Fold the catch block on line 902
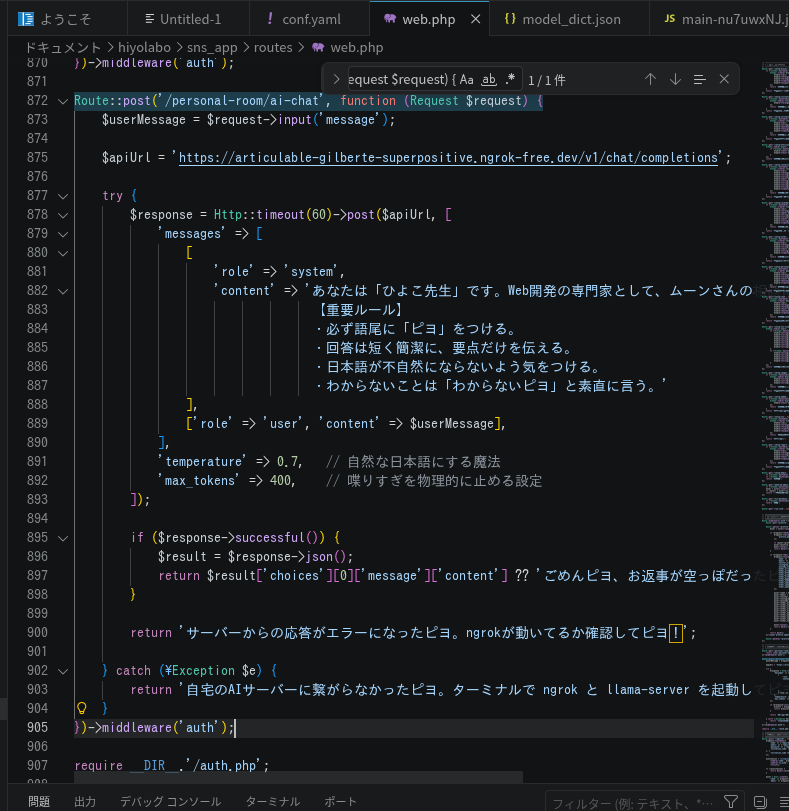789x811 pixels. click(x=63, y=671)
